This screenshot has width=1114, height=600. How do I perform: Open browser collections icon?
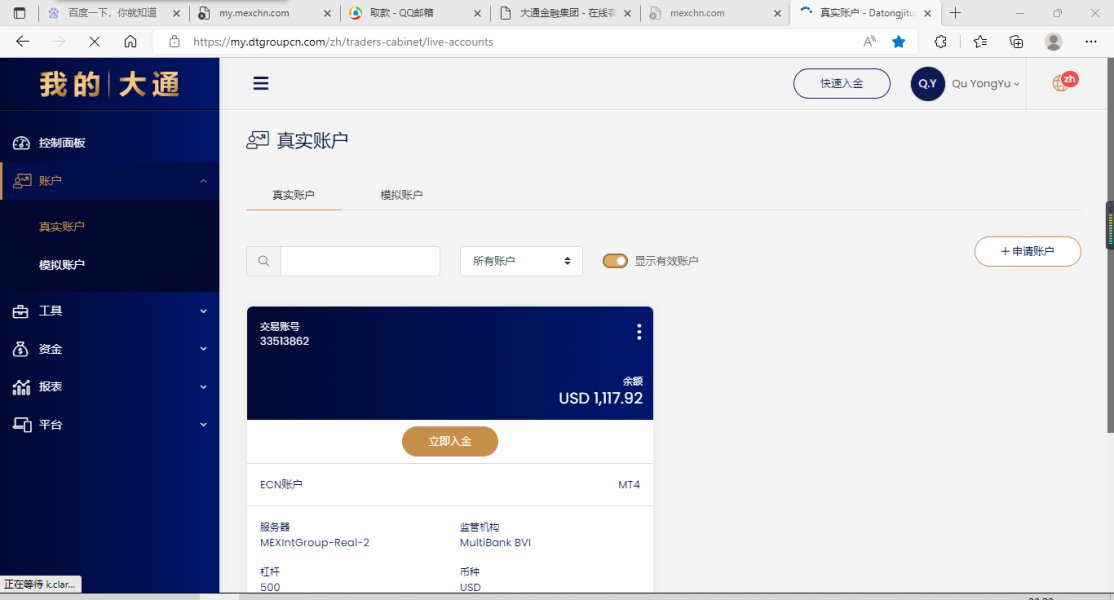point(1016,42)
